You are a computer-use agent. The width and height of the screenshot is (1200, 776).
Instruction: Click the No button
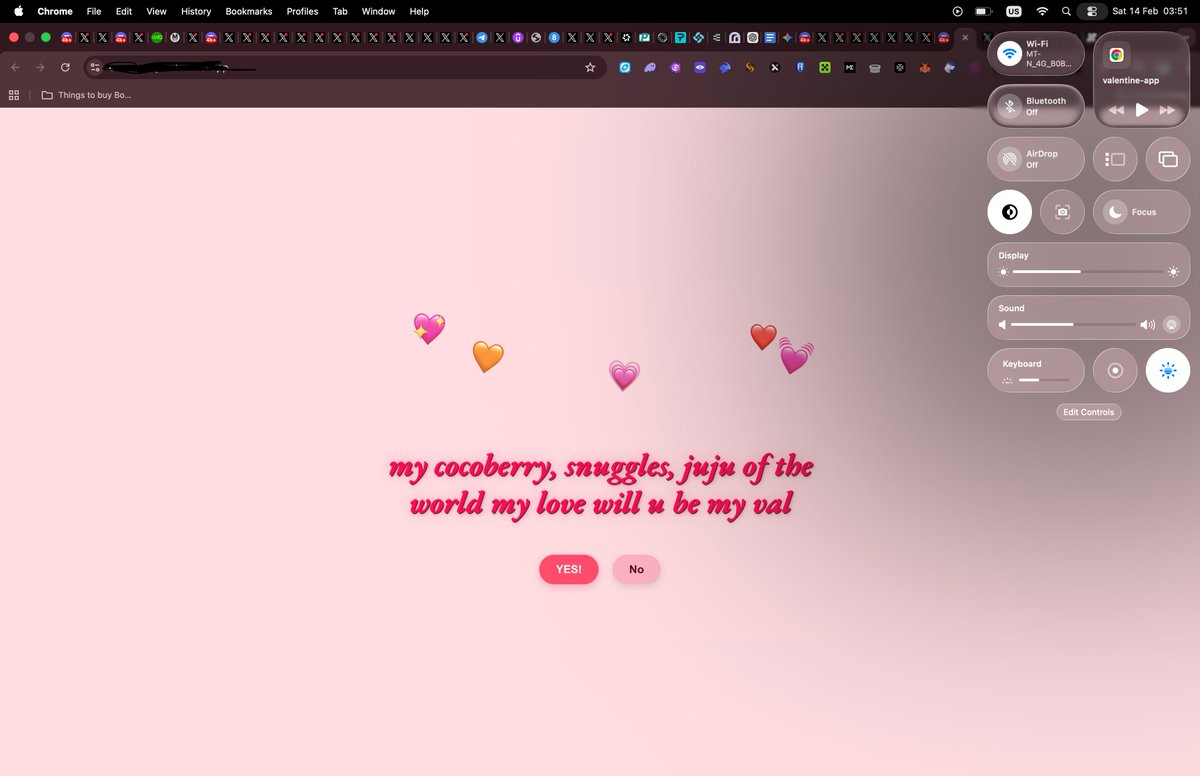pos(636,569)
